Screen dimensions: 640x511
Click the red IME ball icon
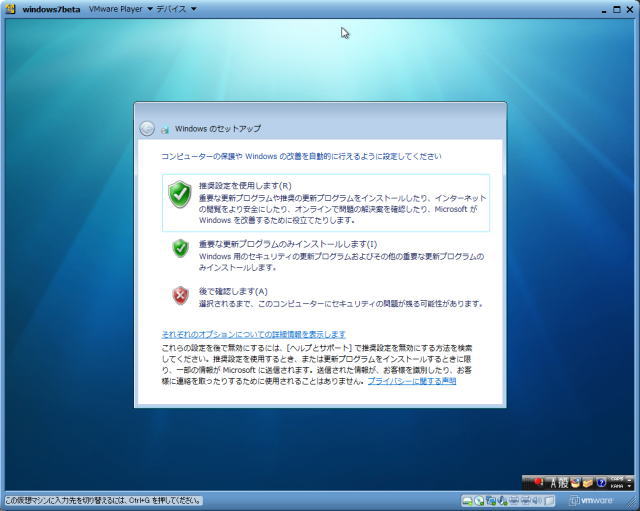tap(539, 481)
